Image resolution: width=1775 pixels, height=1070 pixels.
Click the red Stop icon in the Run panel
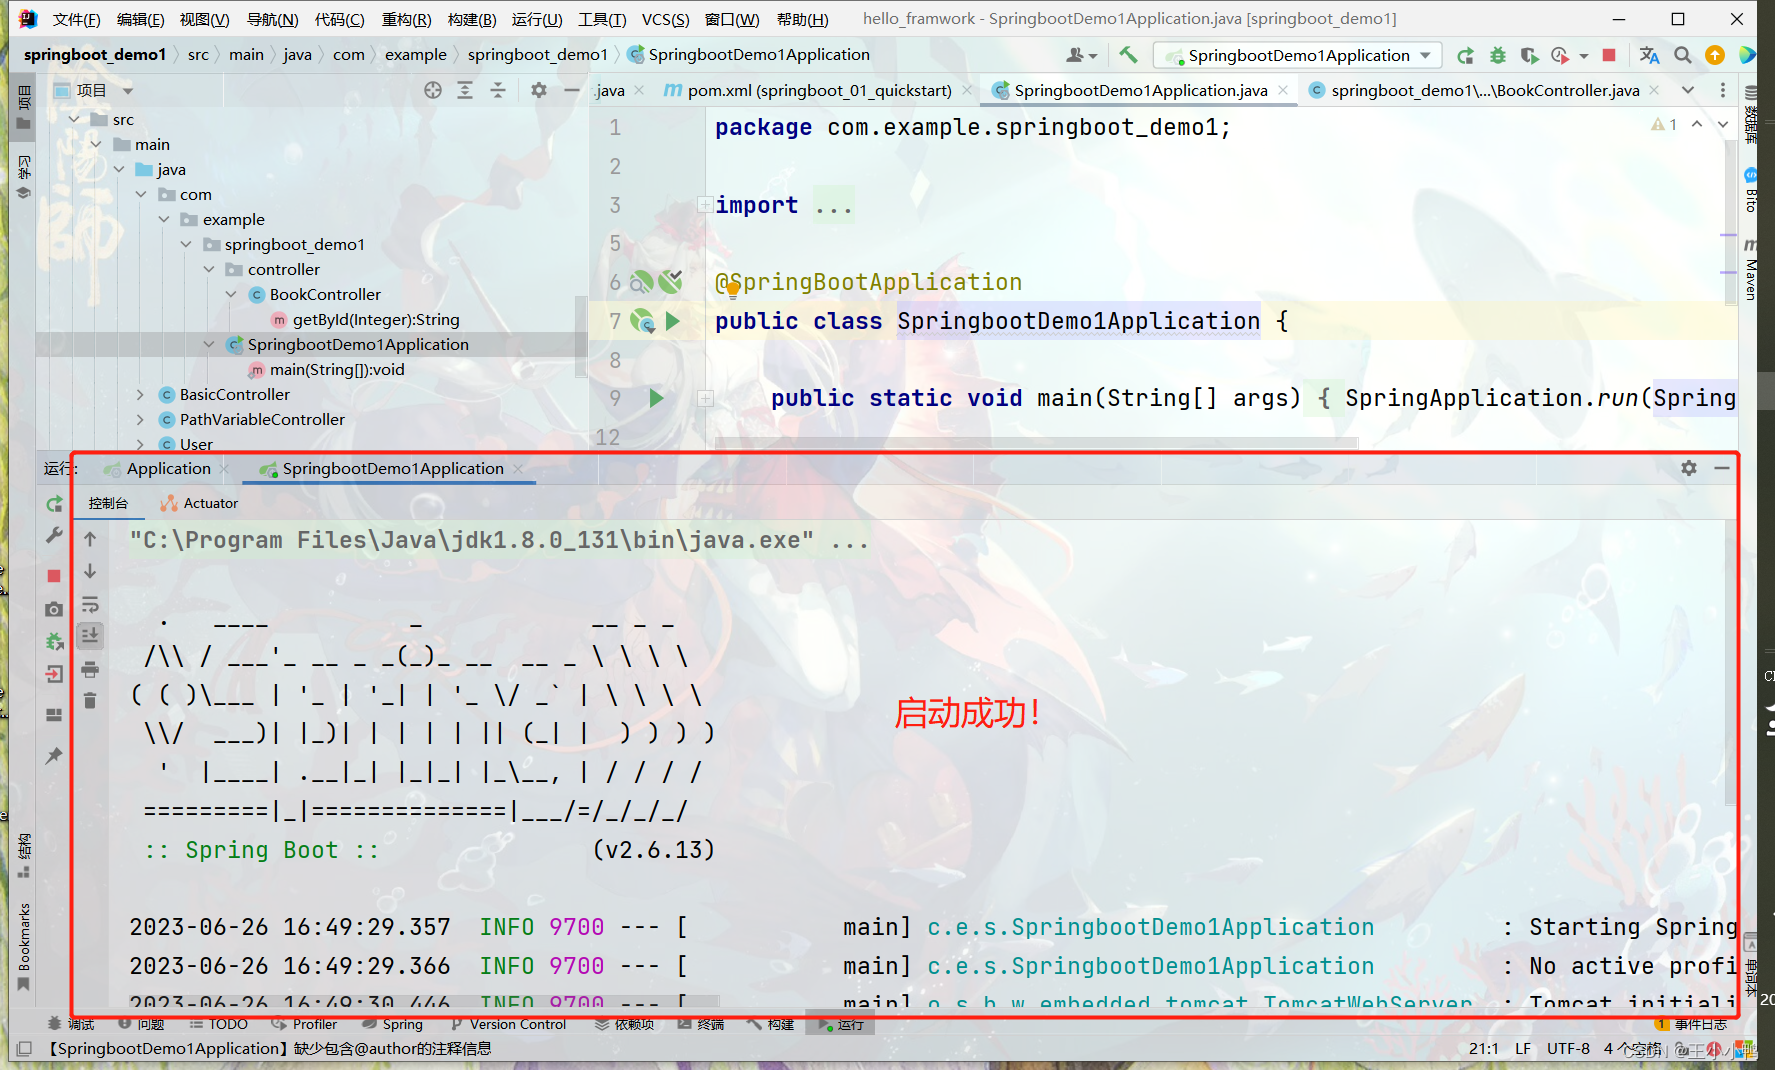click(x=54, y=576)
